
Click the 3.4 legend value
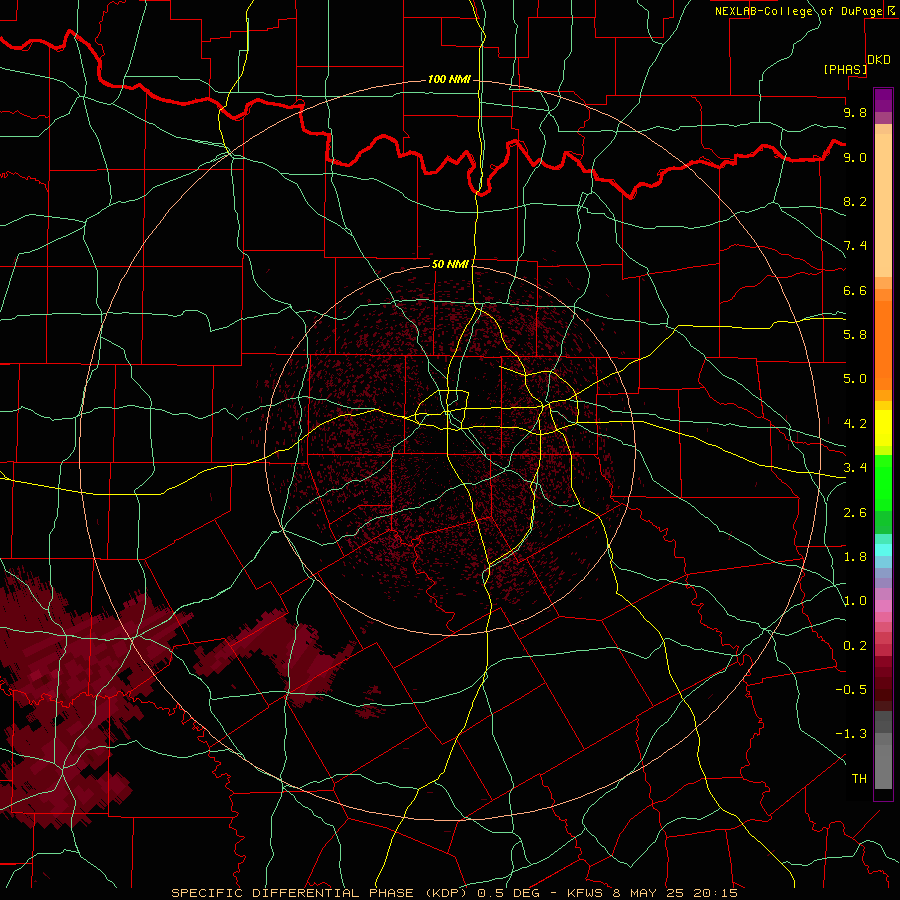coord(855,468)
